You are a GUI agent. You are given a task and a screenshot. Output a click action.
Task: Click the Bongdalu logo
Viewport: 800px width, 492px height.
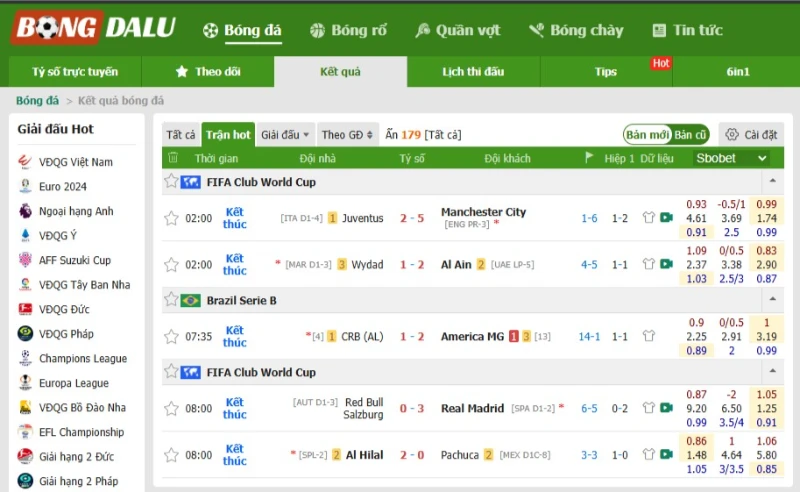(x=93, y=28)
